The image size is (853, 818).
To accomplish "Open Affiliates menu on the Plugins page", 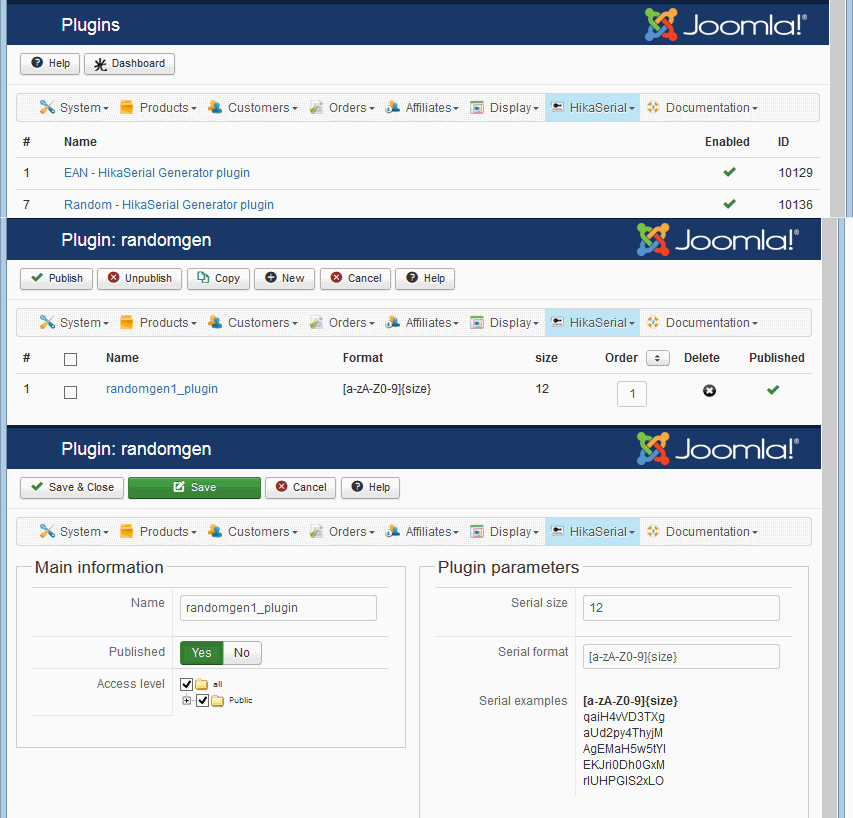I will point(422,108).
